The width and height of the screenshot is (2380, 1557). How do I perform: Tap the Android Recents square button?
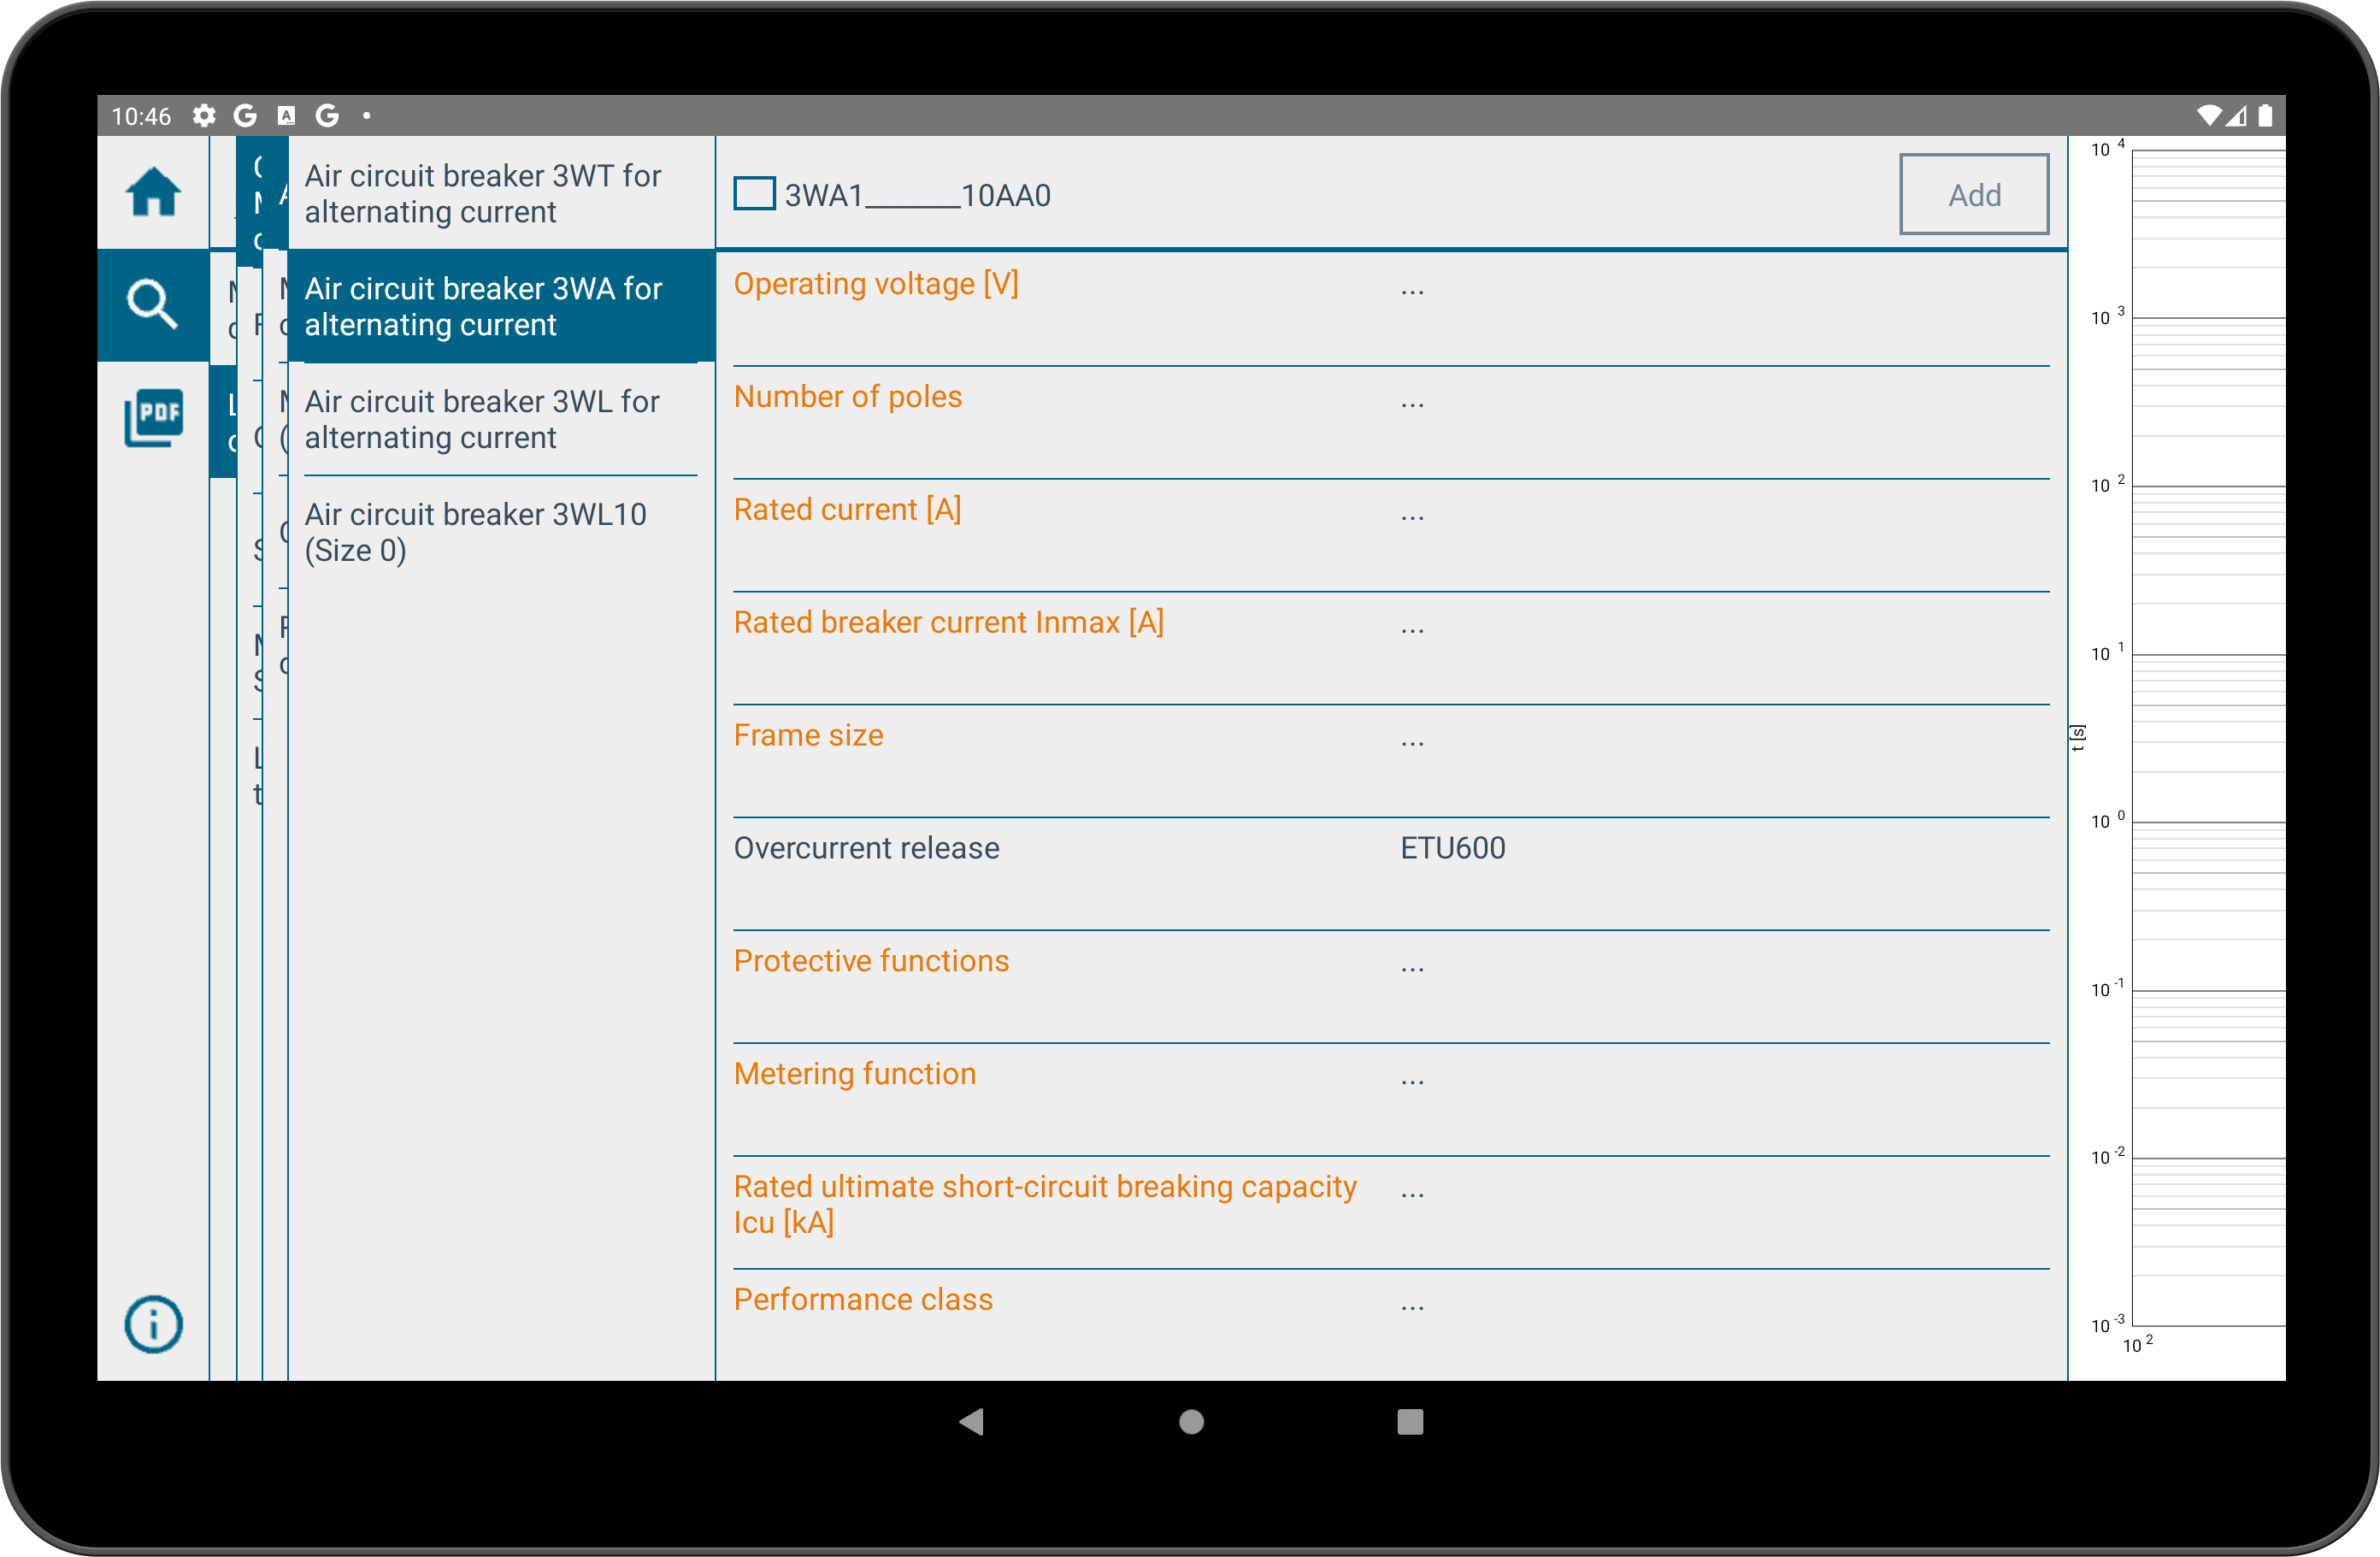(1410, 1421)
